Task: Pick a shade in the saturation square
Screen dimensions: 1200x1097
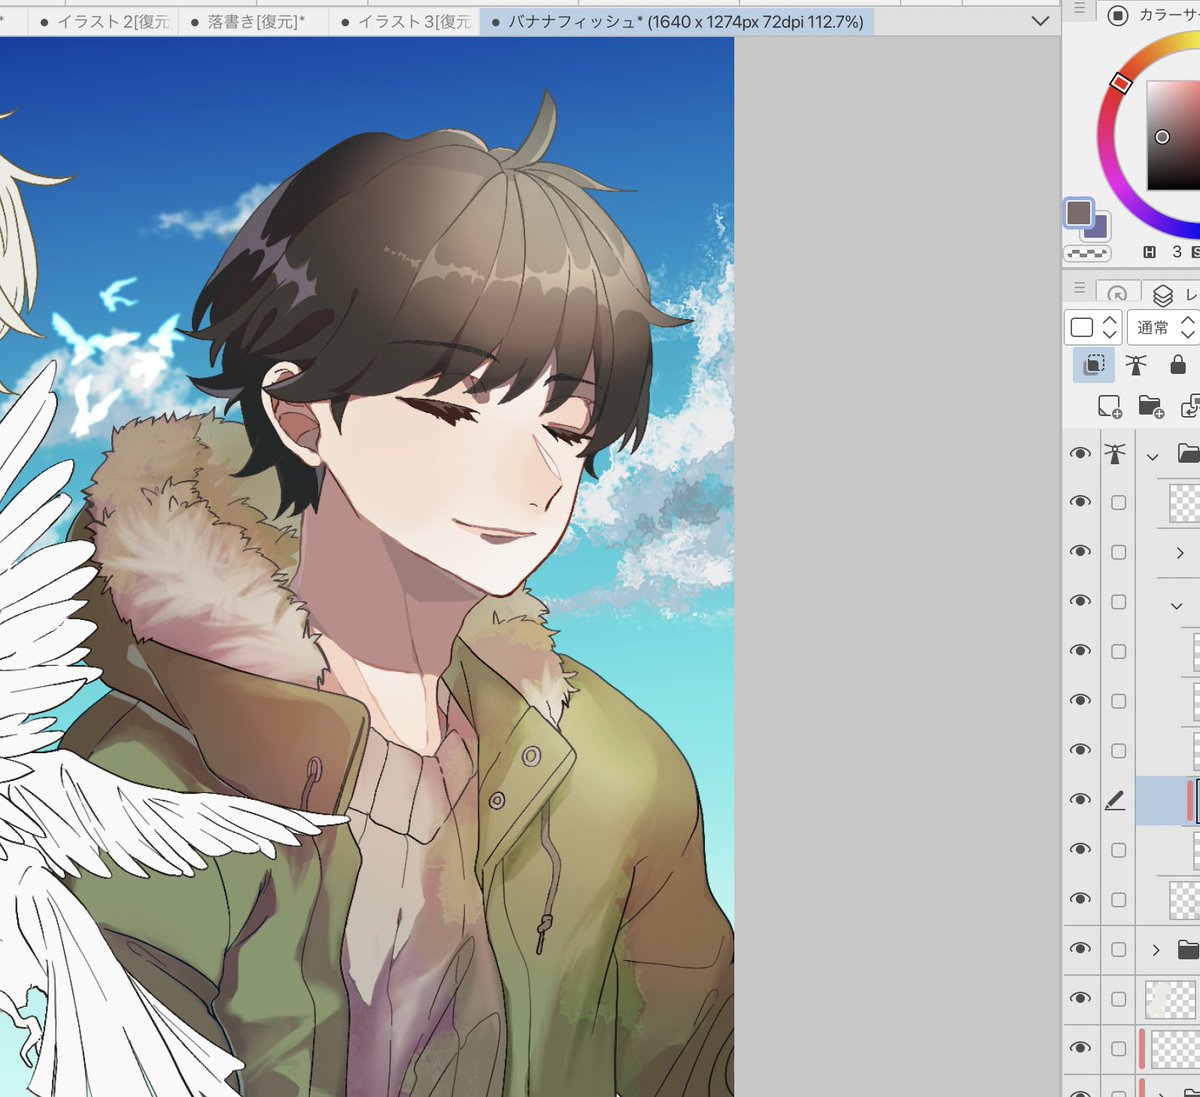Action: click(1172, 135)
